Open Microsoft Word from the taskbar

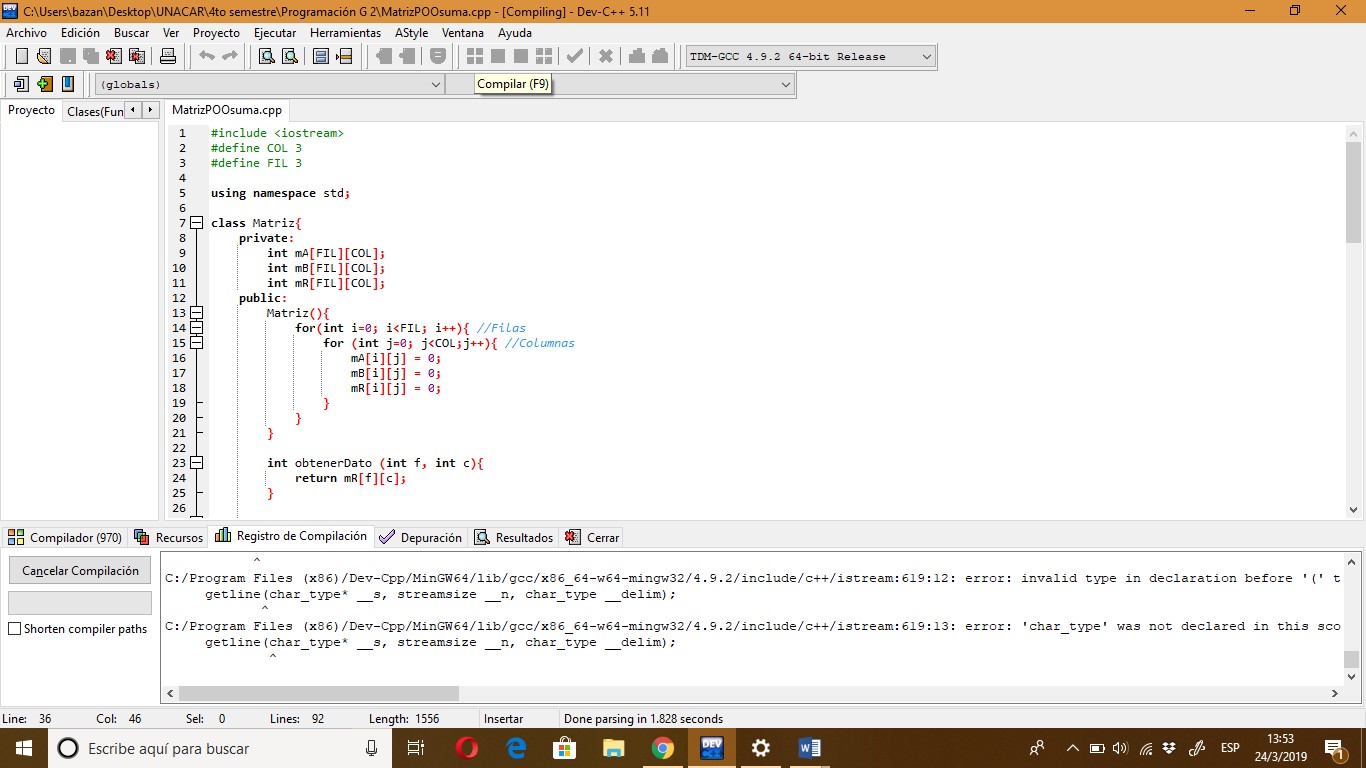pyautogui.click(x=810, y=748)
